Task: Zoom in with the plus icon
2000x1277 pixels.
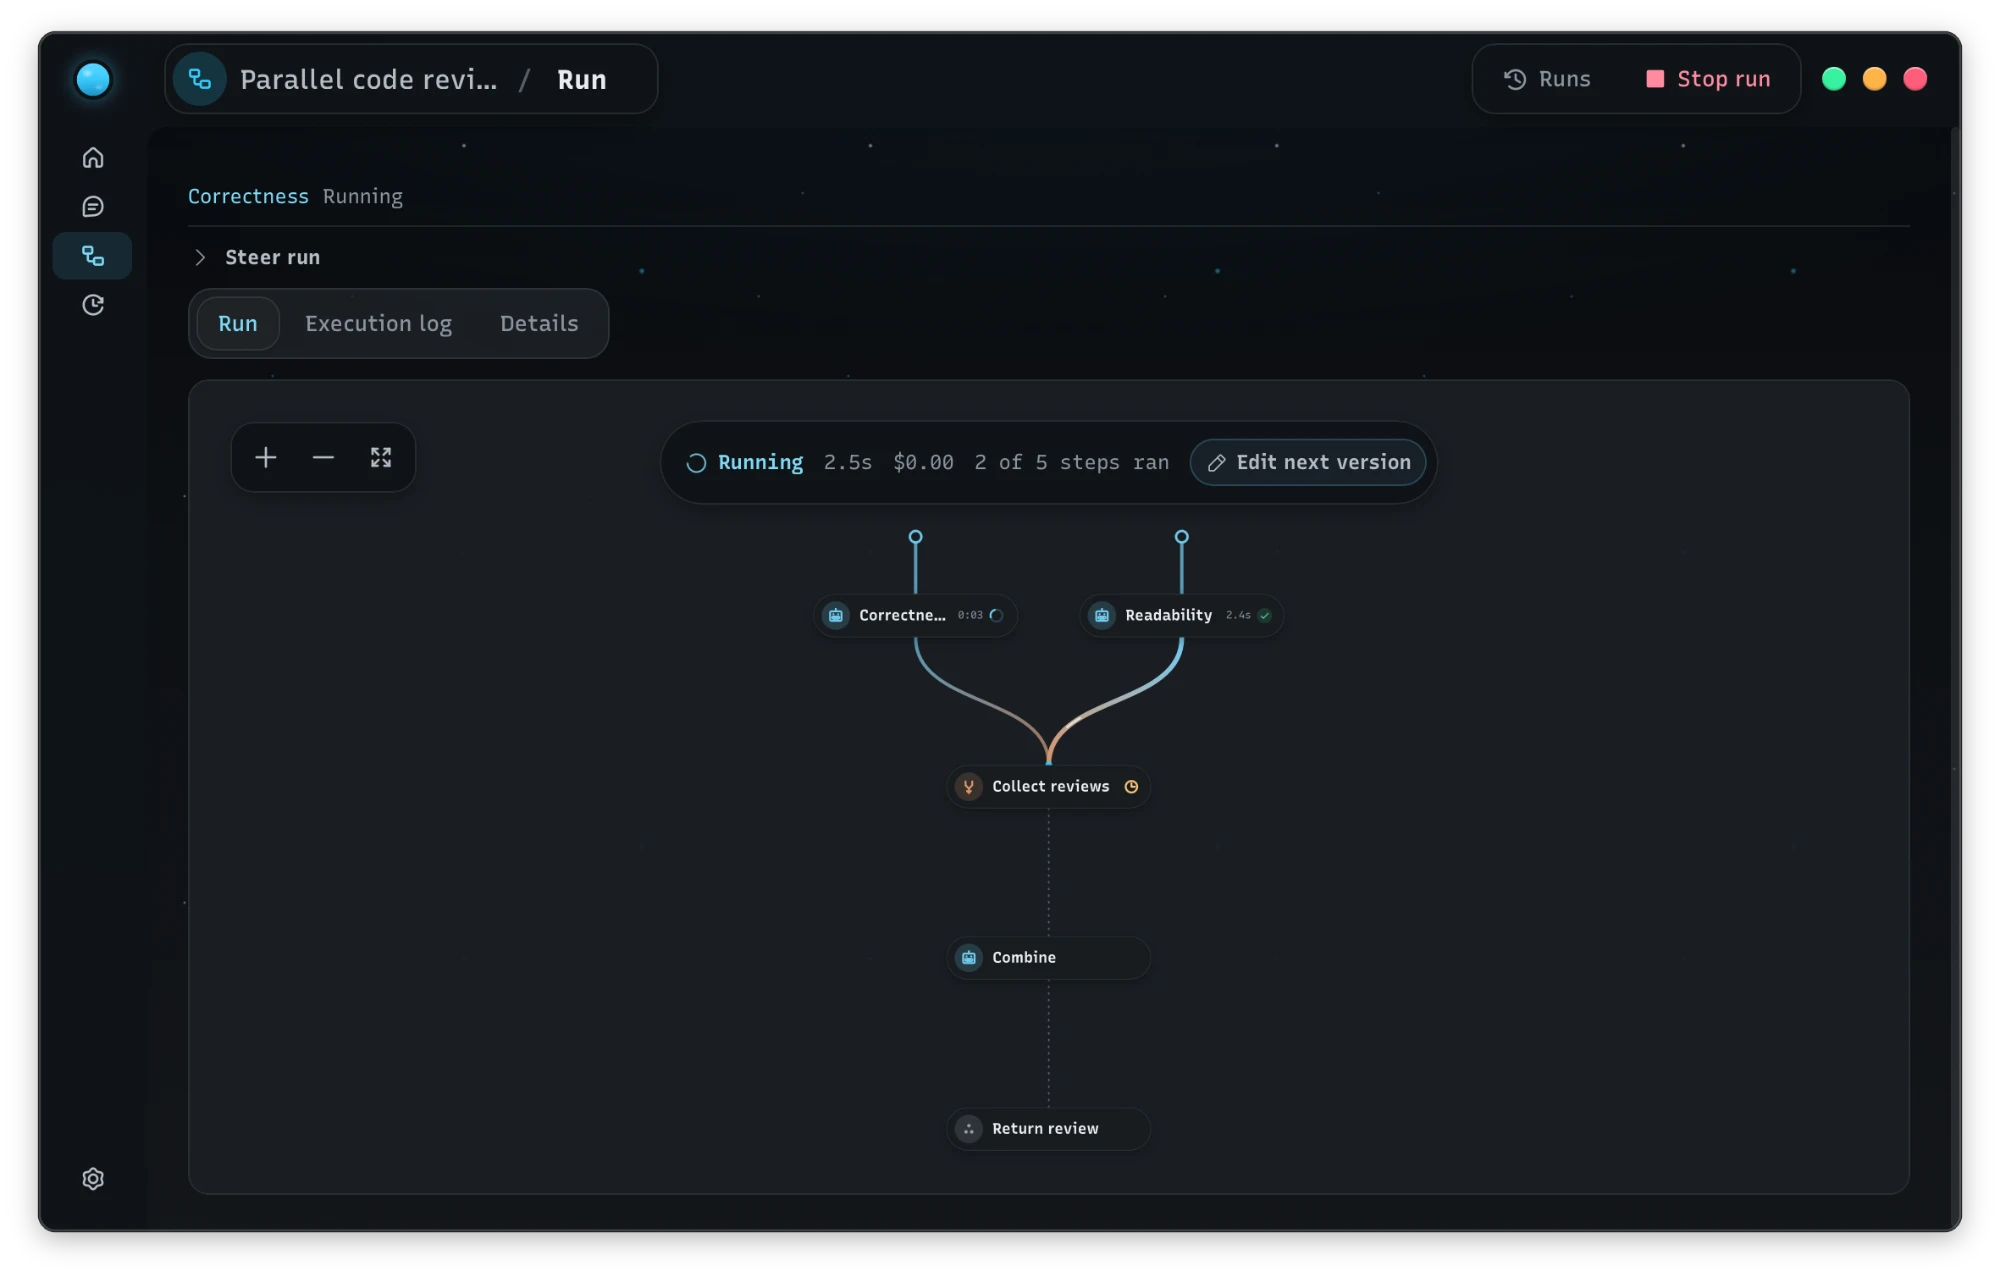Action: coord(266,458)
